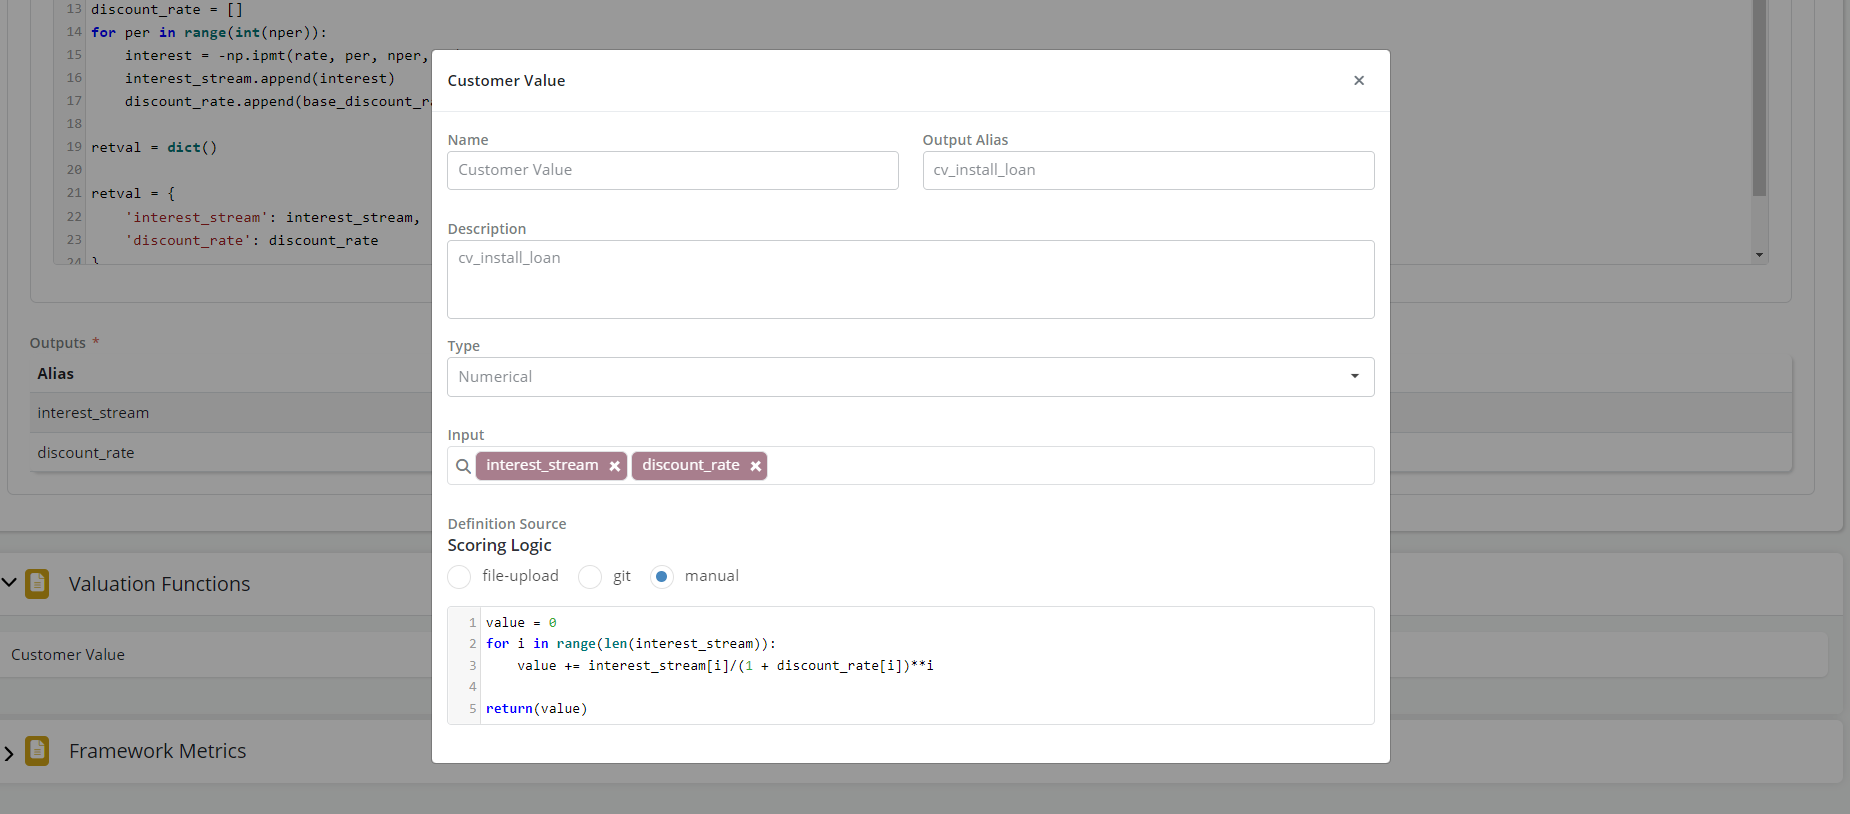Select the manual scoring logic option
The width and height of the screenshot is (1850, 814).
[x=661, y=577]
